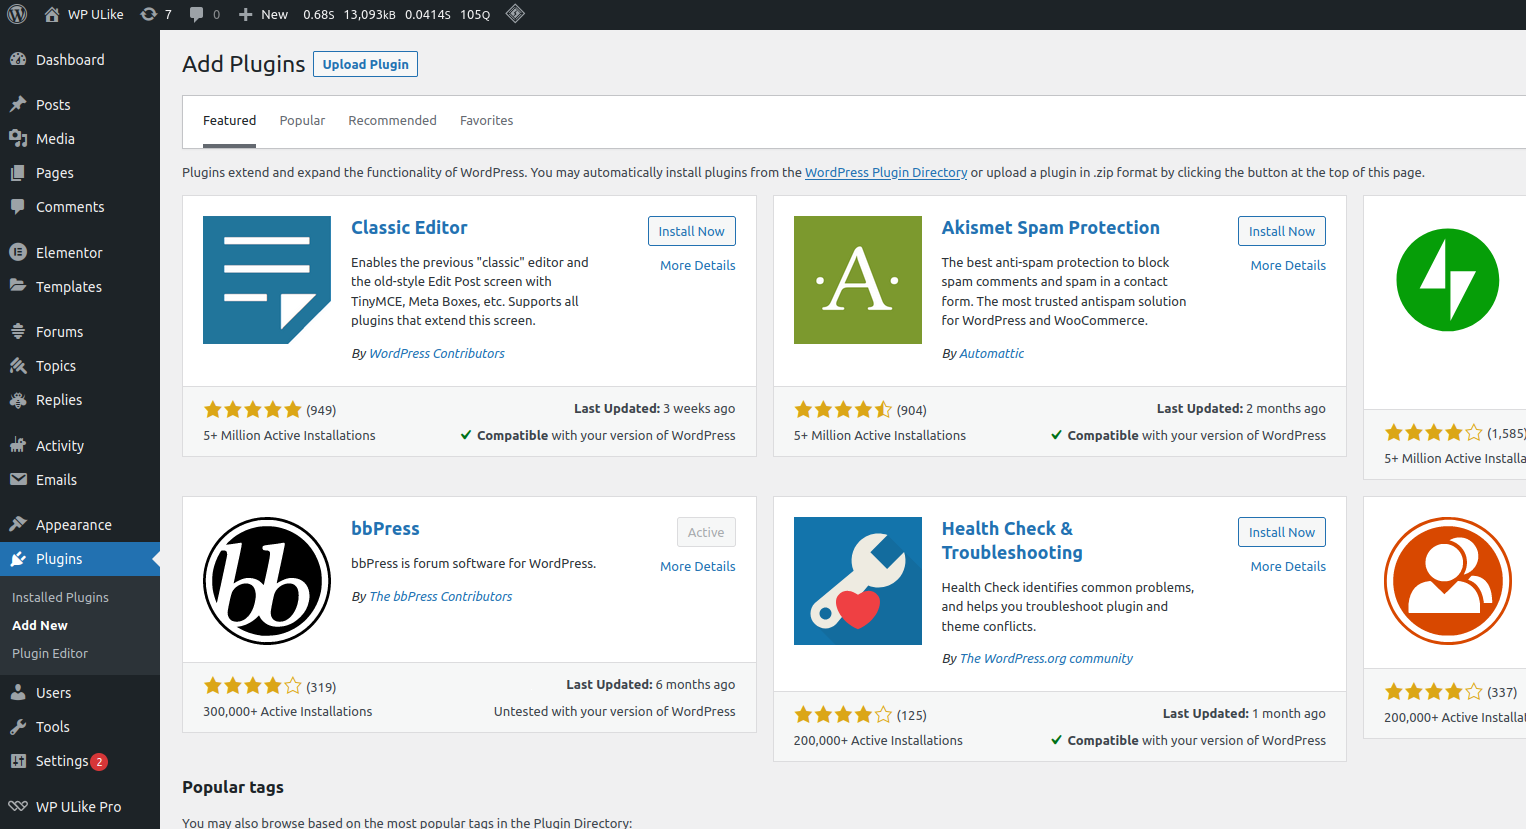Click the bbPress logo thumbnail

[267, 581]
